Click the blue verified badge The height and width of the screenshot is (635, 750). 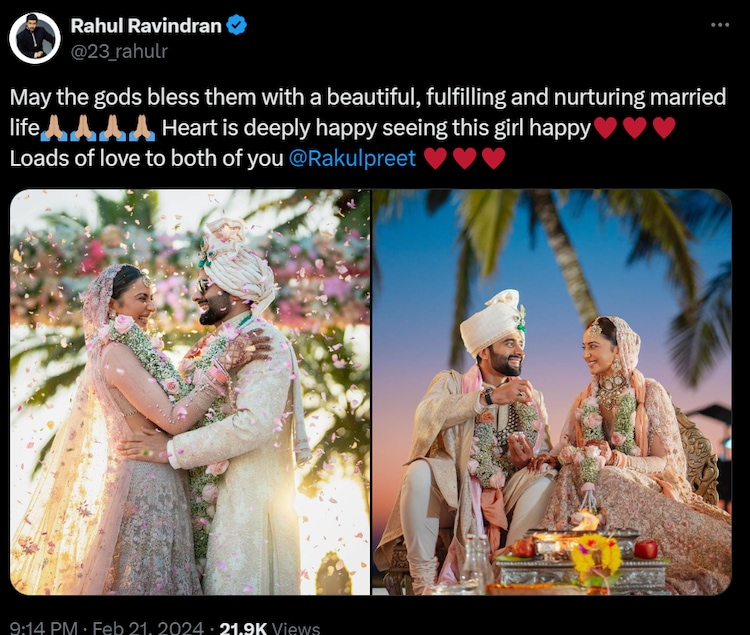coord(236,25)
